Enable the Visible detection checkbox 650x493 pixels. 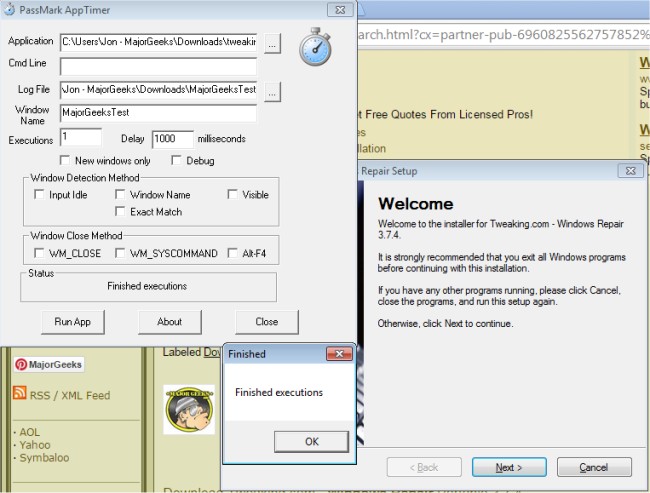click(233, 194)
